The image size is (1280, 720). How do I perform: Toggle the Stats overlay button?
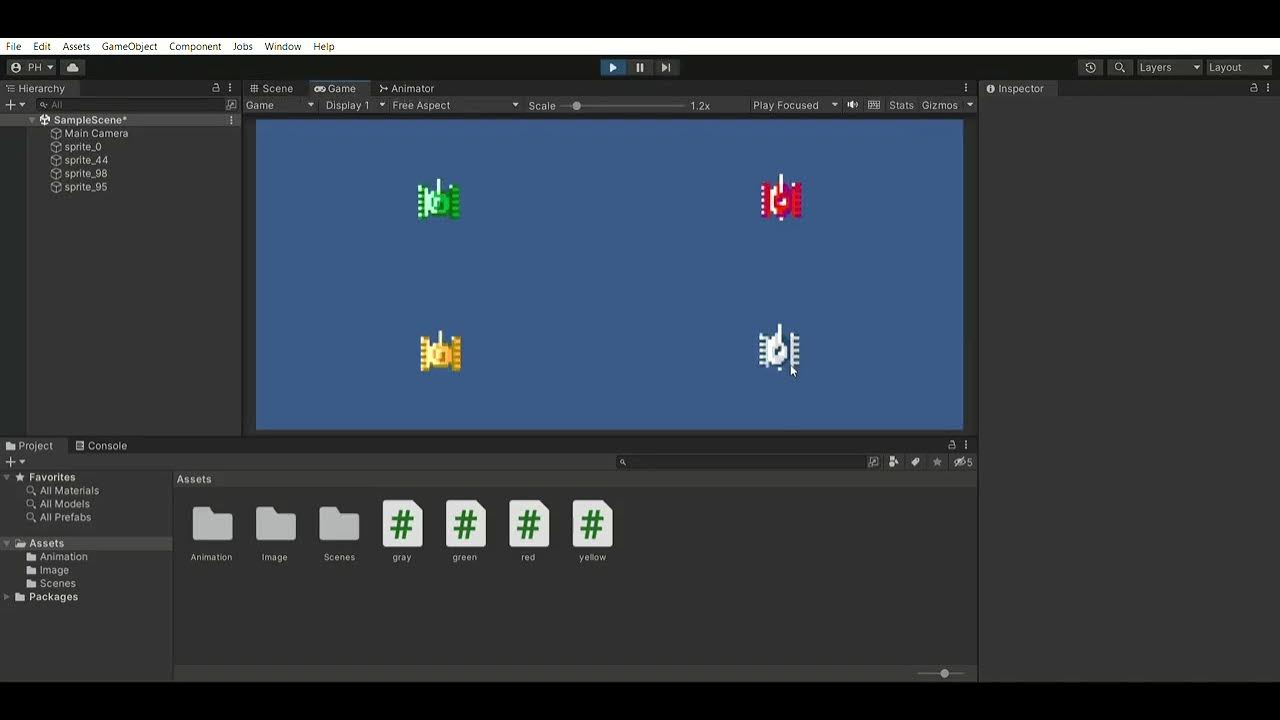tap(901, 105)
